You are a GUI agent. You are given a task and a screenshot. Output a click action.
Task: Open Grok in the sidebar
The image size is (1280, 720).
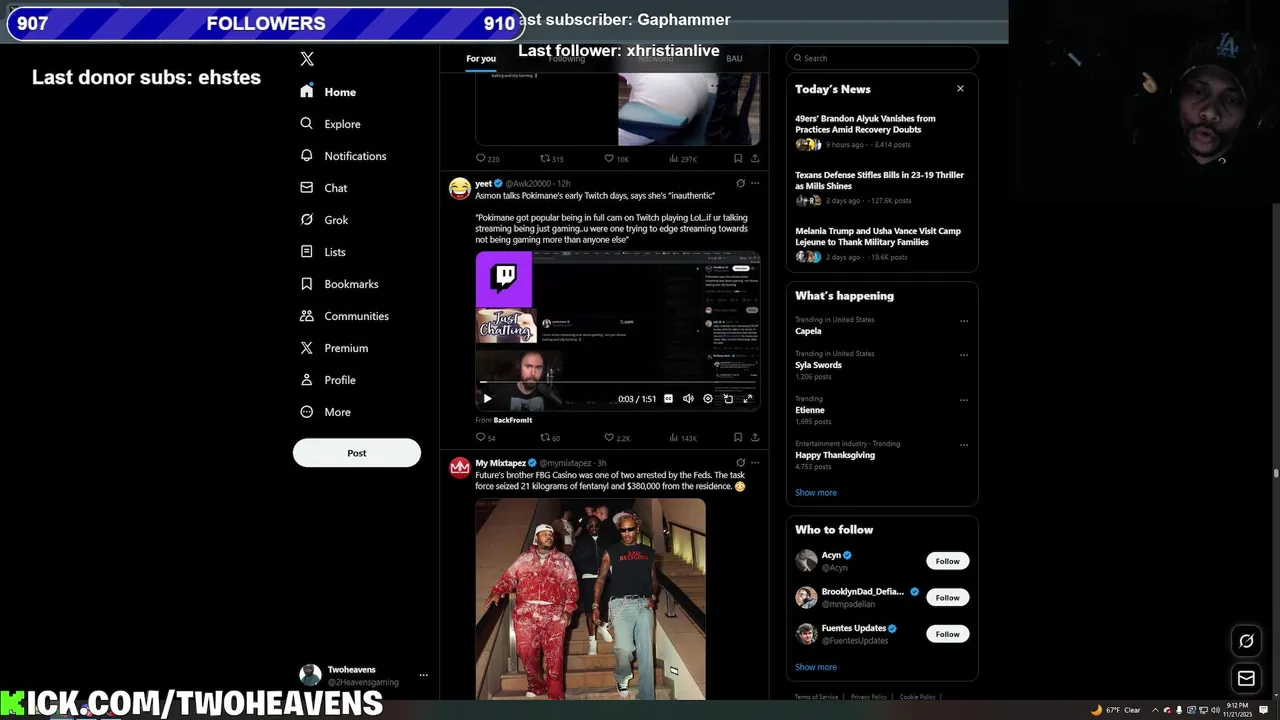coord(324,220)
